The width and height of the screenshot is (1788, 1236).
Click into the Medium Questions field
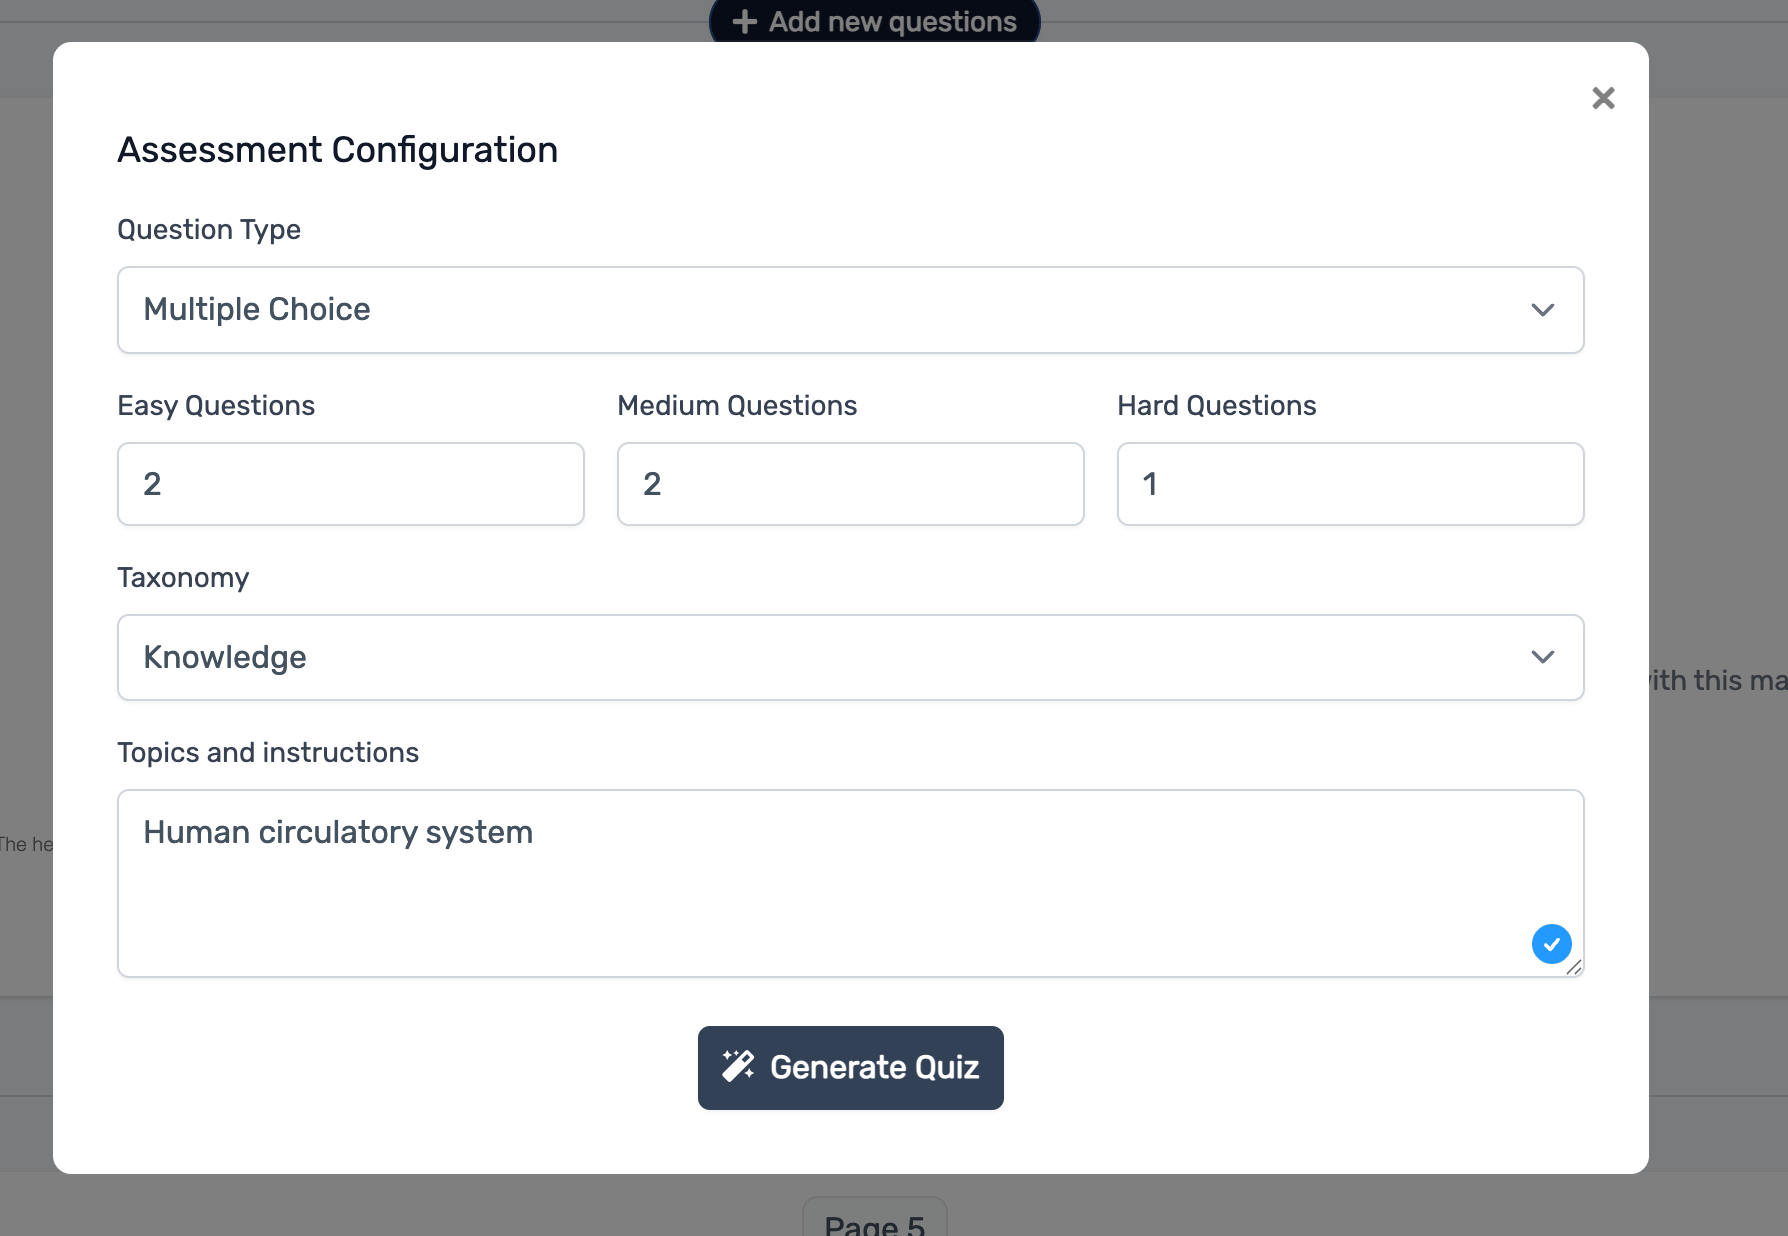coord(850,484)
